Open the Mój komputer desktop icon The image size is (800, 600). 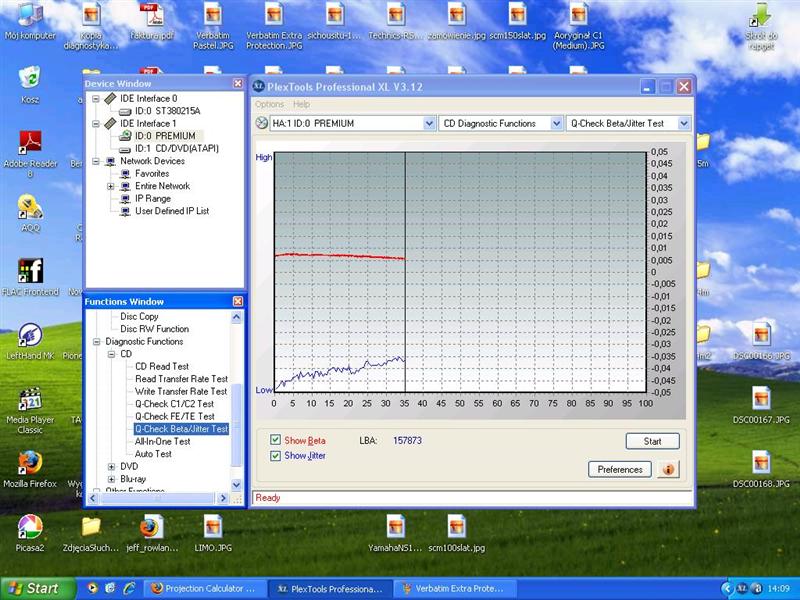tap(30, 14)
